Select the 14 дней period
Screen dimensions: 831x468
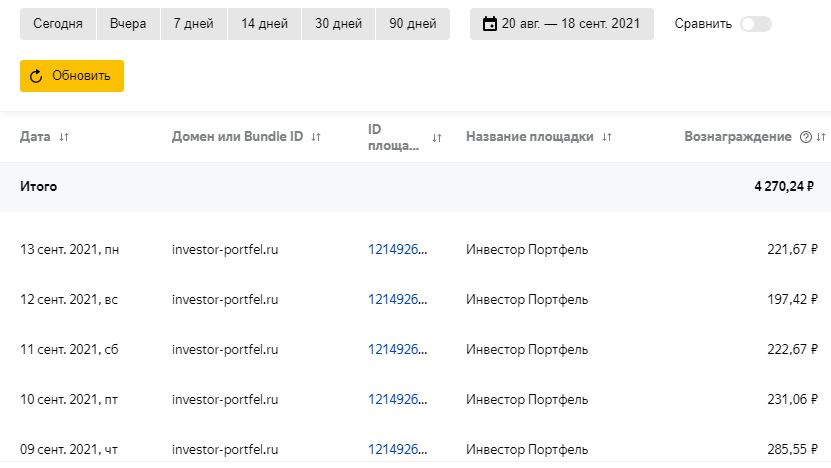click(264, 24)
